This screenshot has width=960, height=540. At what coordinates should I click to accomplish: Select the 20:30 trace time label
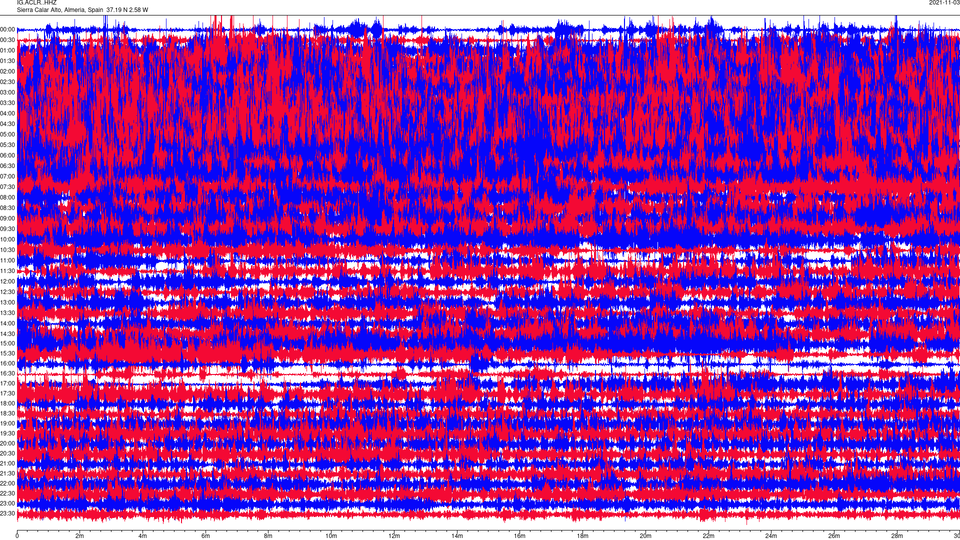7,453
